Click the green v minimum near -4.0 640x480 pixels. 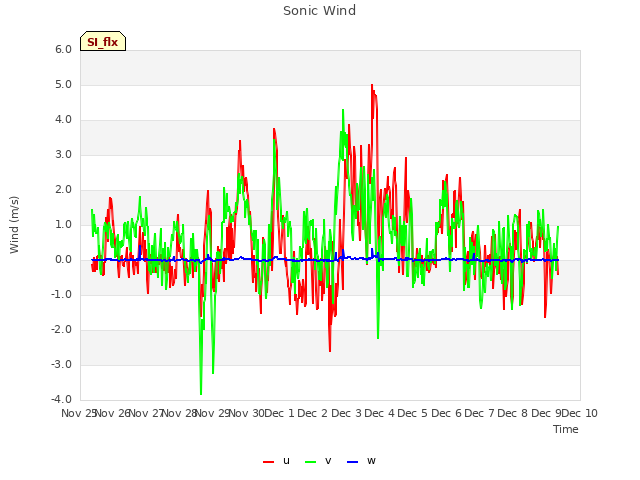[201, 394]
